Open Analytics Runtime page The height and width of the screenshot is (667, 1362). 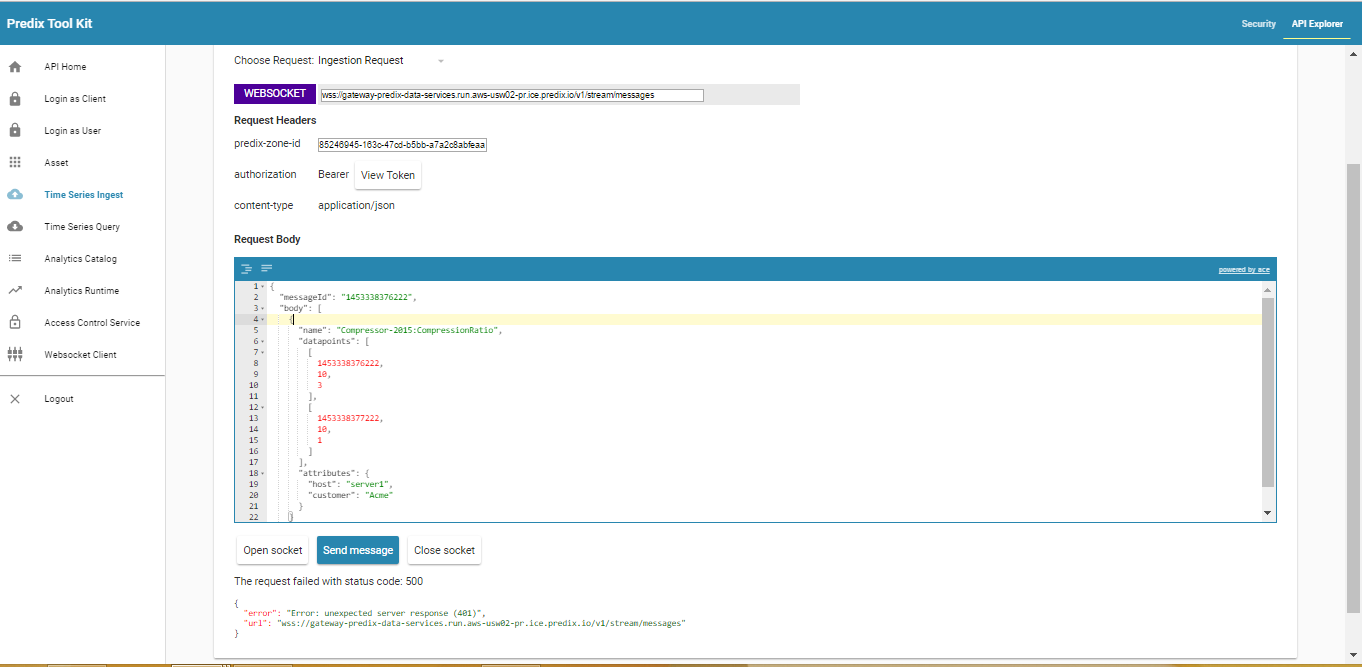[x=81, y=291]
